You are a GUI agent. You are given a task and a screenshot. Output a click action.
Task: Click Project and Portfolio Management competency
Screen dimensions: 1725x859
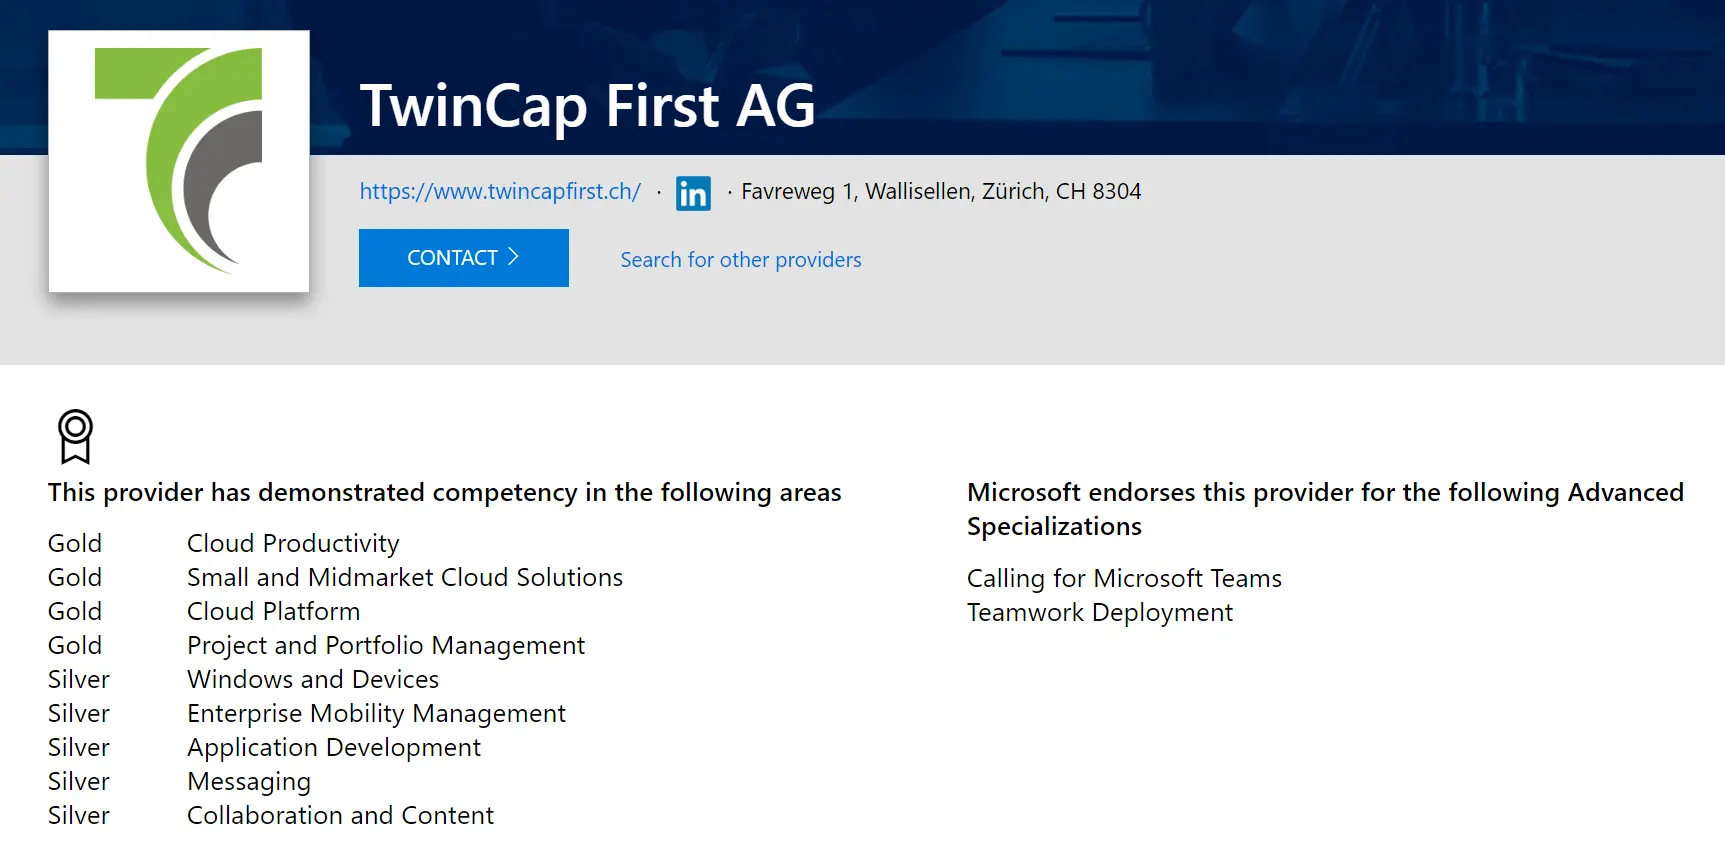[x=386, y=646]
